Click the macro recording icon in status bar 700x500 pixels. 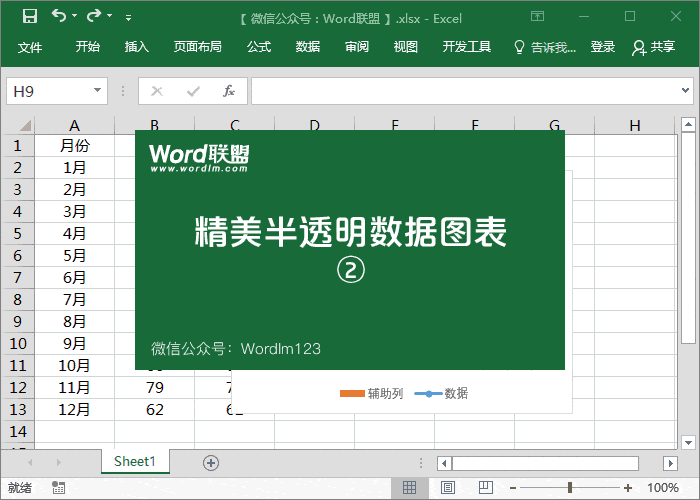point(58,488)
